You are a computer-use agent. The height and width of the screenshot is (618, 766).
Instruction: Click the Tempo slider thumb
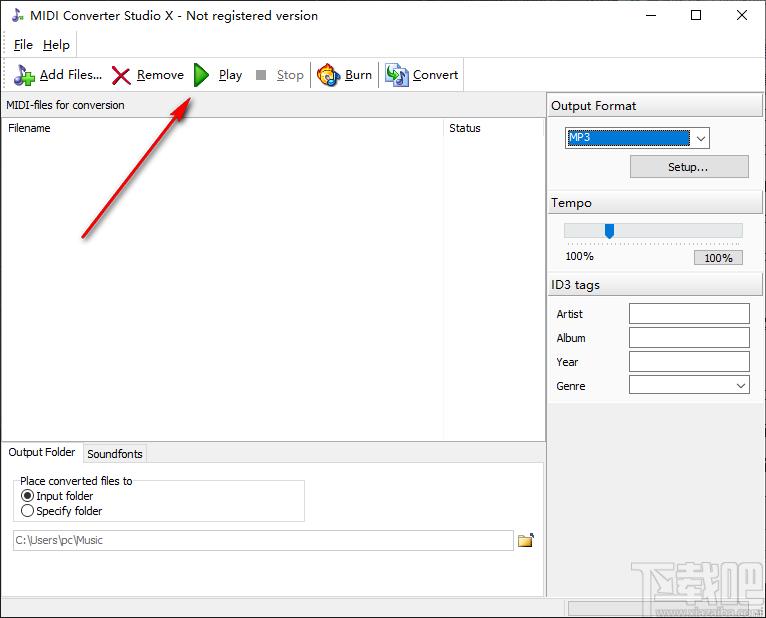tap(609, 231)
